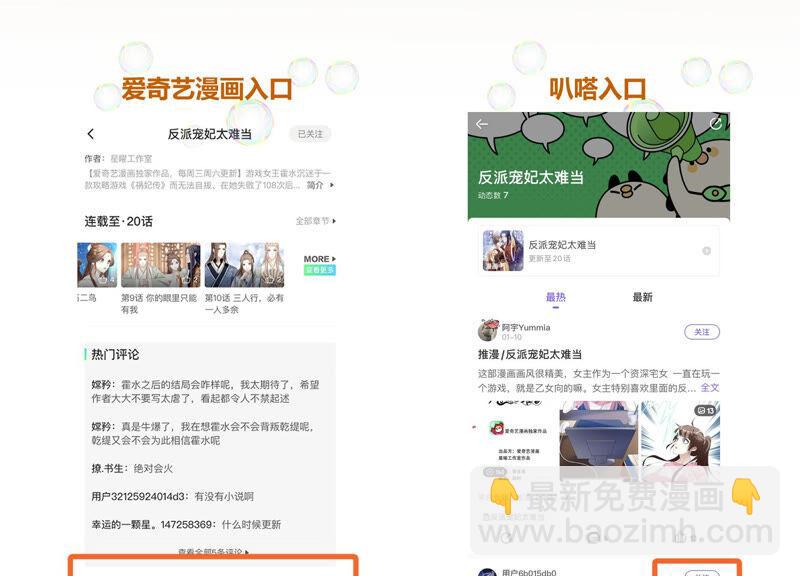800x576 pixels.
Task: Click MORE to view more episodes
Action: coord(319,259)
